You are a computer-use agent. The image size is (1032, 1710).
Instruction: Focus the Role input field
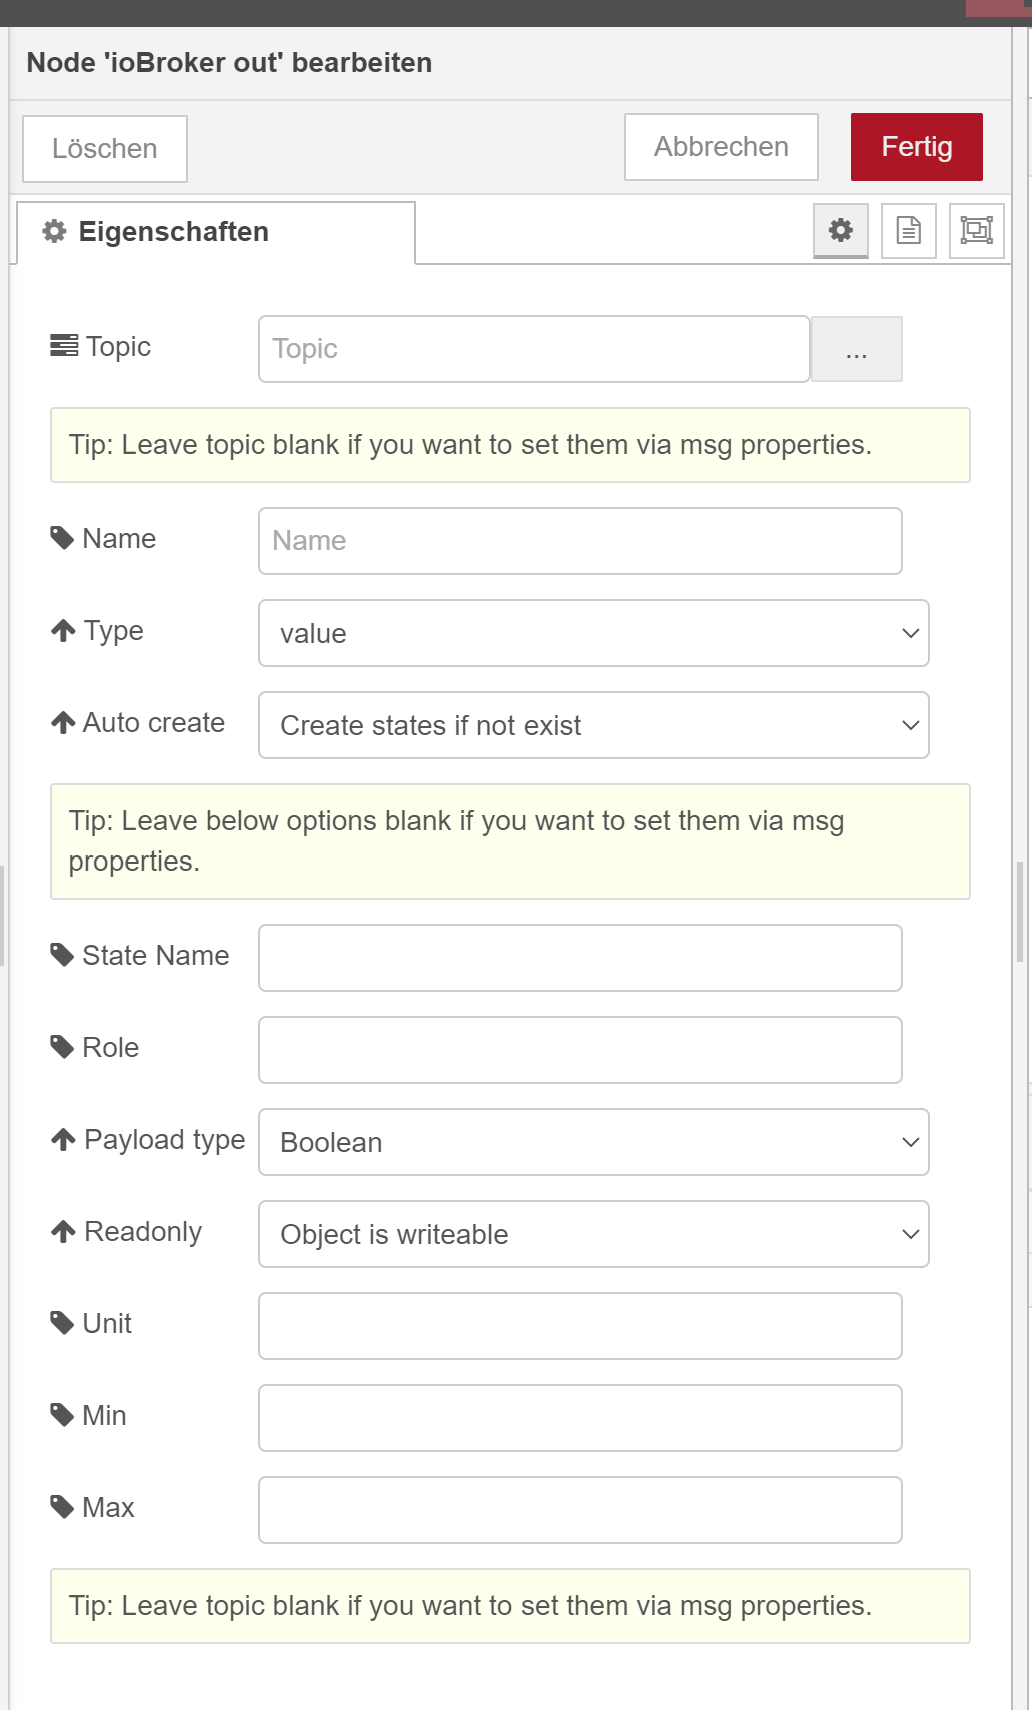(580, 1050)
